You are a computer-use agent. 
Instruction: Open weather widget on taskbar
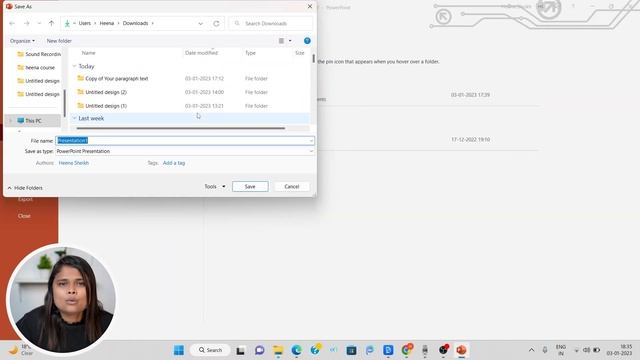click(20, 350)
